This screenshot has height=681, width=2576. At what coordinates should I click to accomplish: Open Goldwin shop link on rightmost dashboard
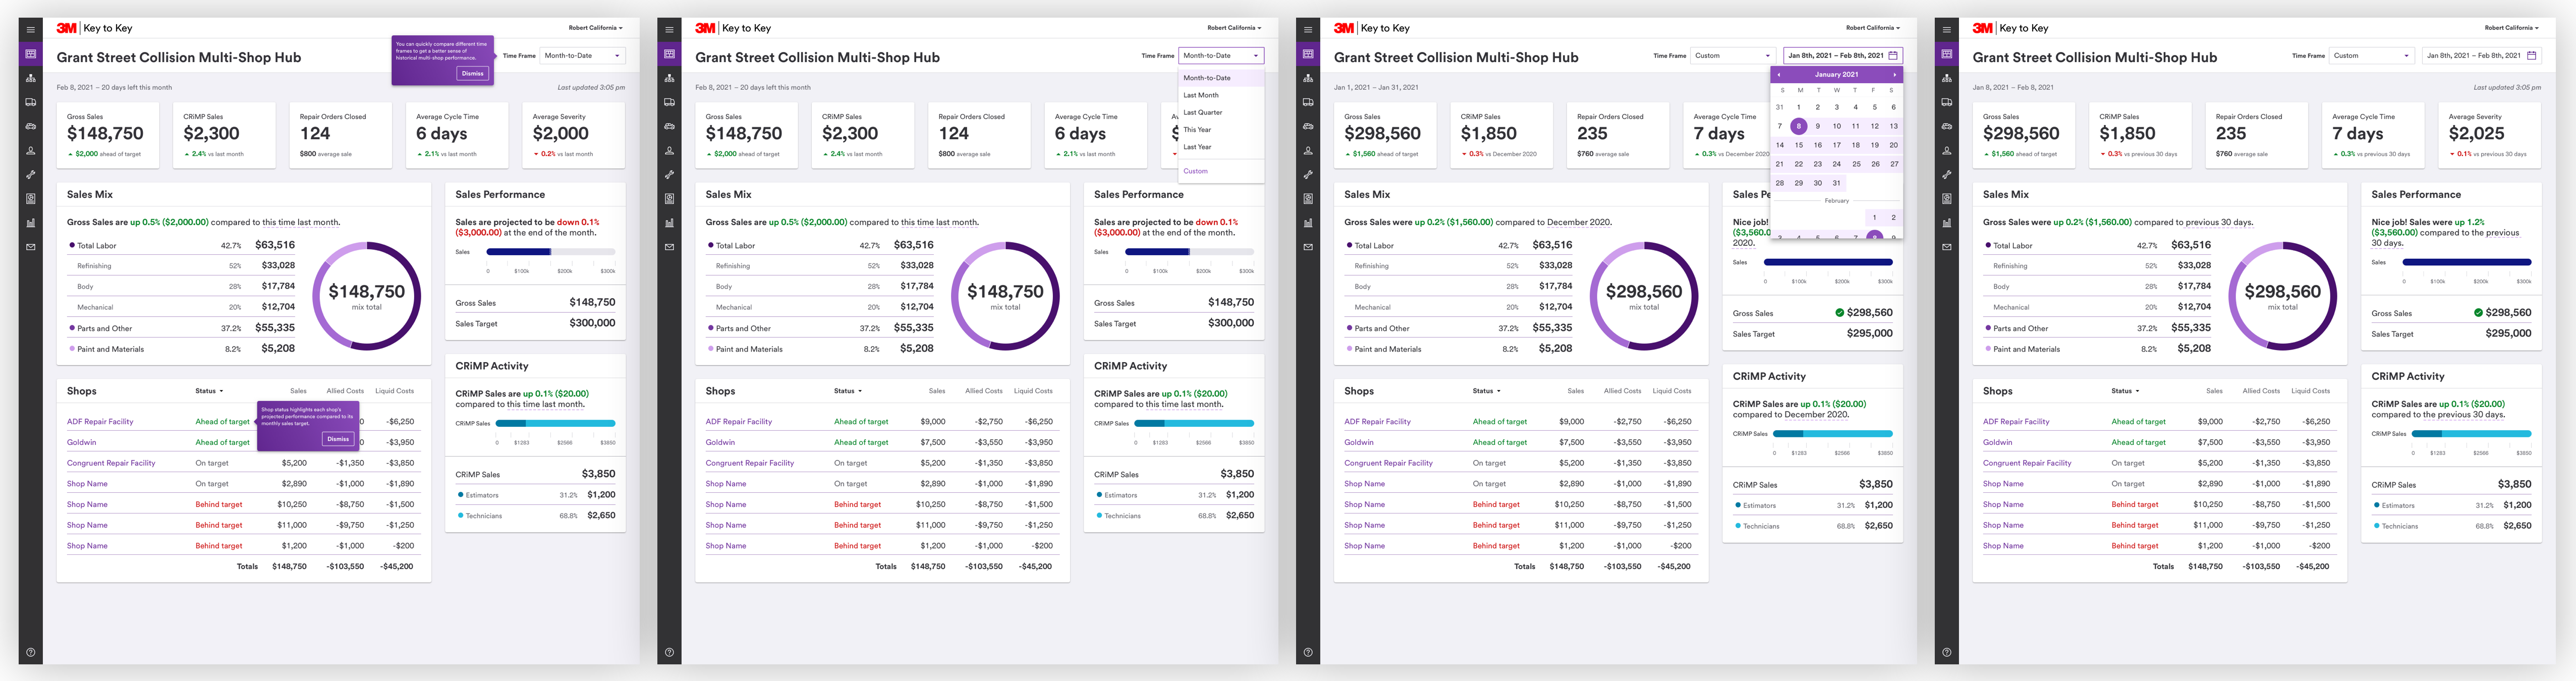click(1997, 442)
